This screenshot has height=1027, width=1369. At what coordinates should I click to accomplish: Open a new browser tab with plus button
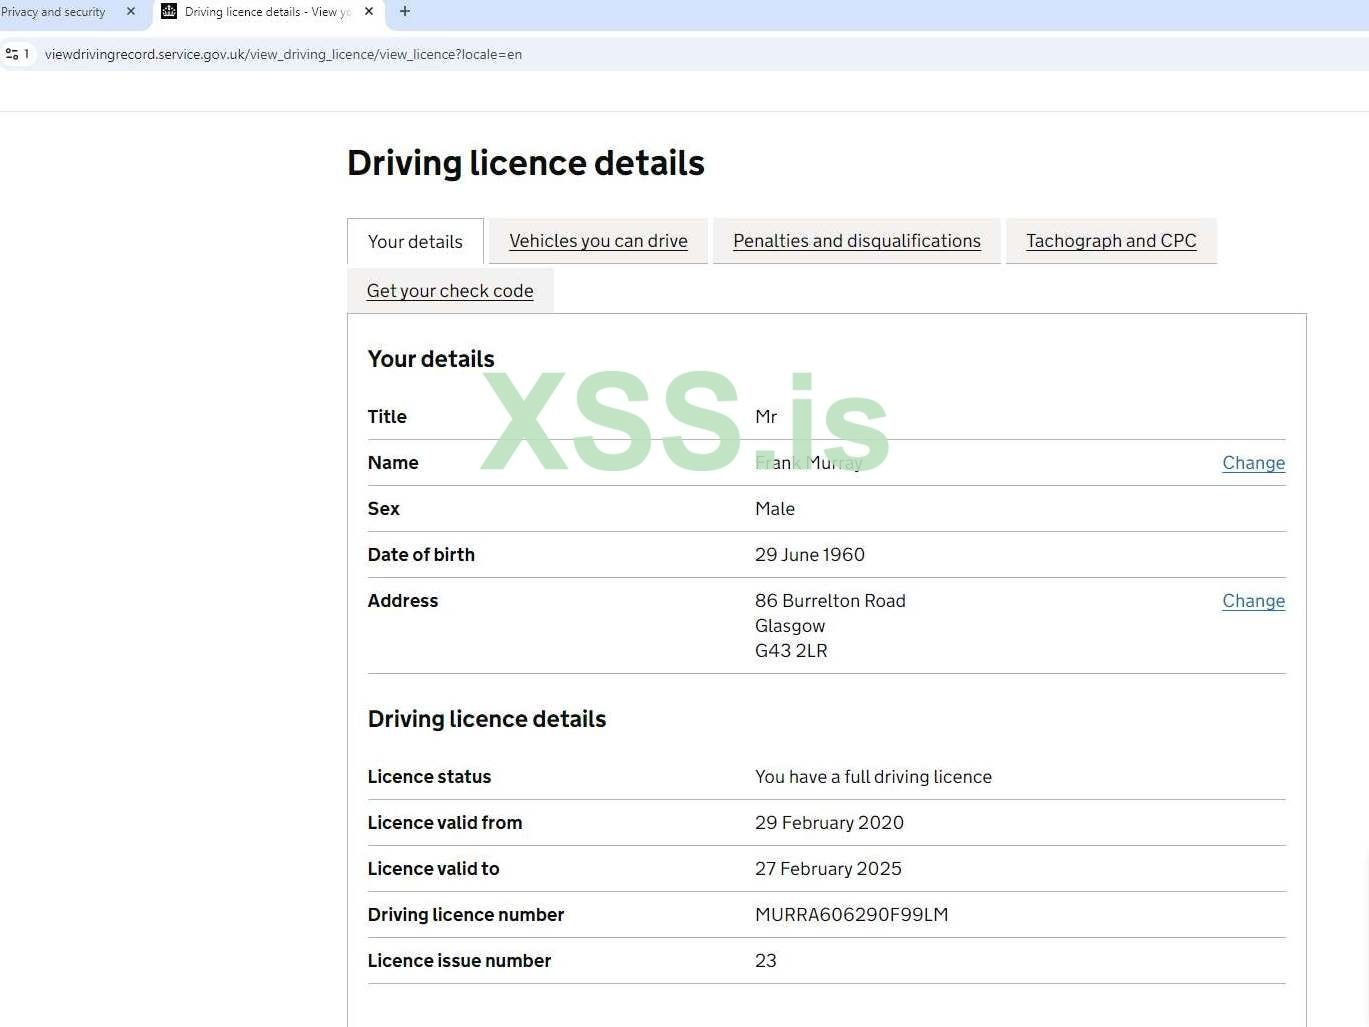pos(405,12)
